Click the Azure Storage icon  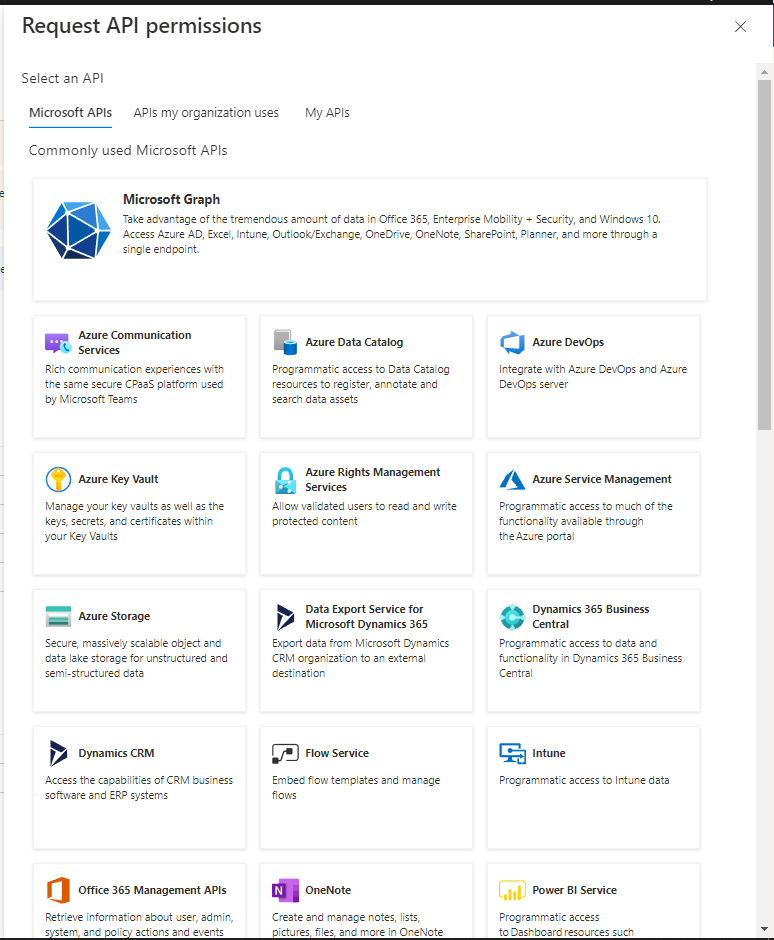pyautogui.click(x=58, y=616)
